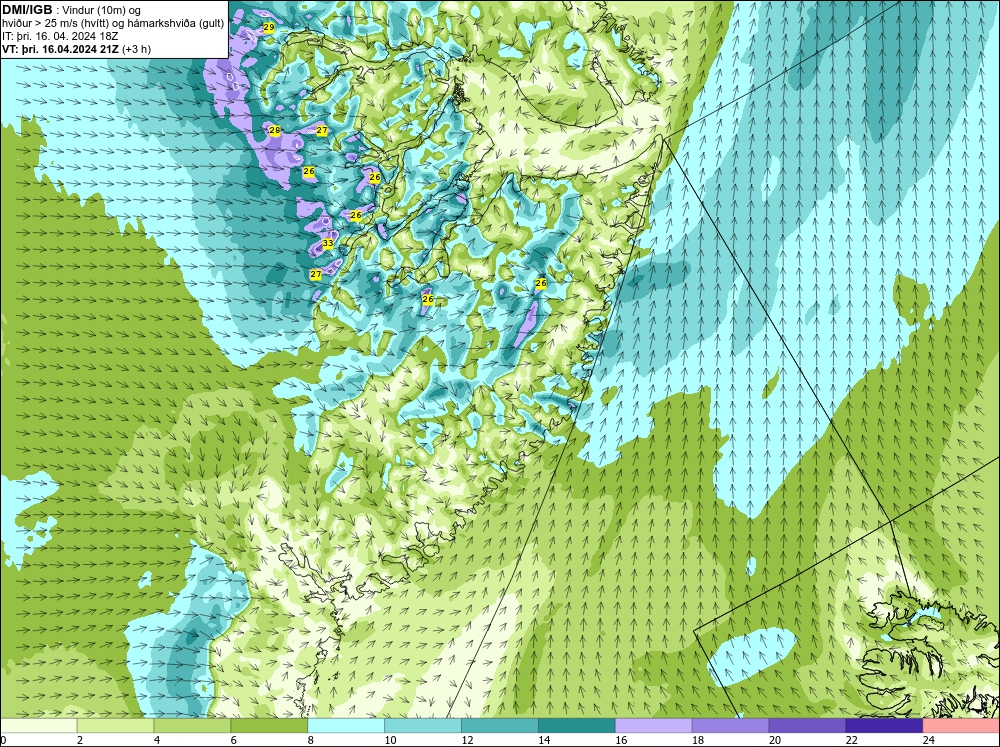This screenshot has width=1000, height=747.
Task: Click scale value 4 below the color bar
Action: pyautogui.click(x=157, y=740)
